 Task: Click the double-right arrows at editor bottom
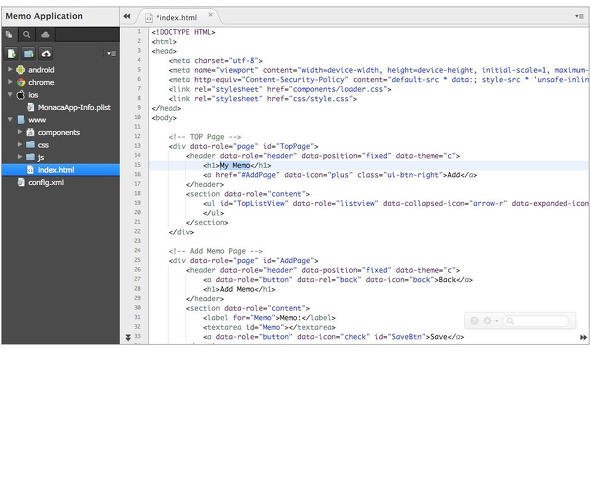click(583, 337)
